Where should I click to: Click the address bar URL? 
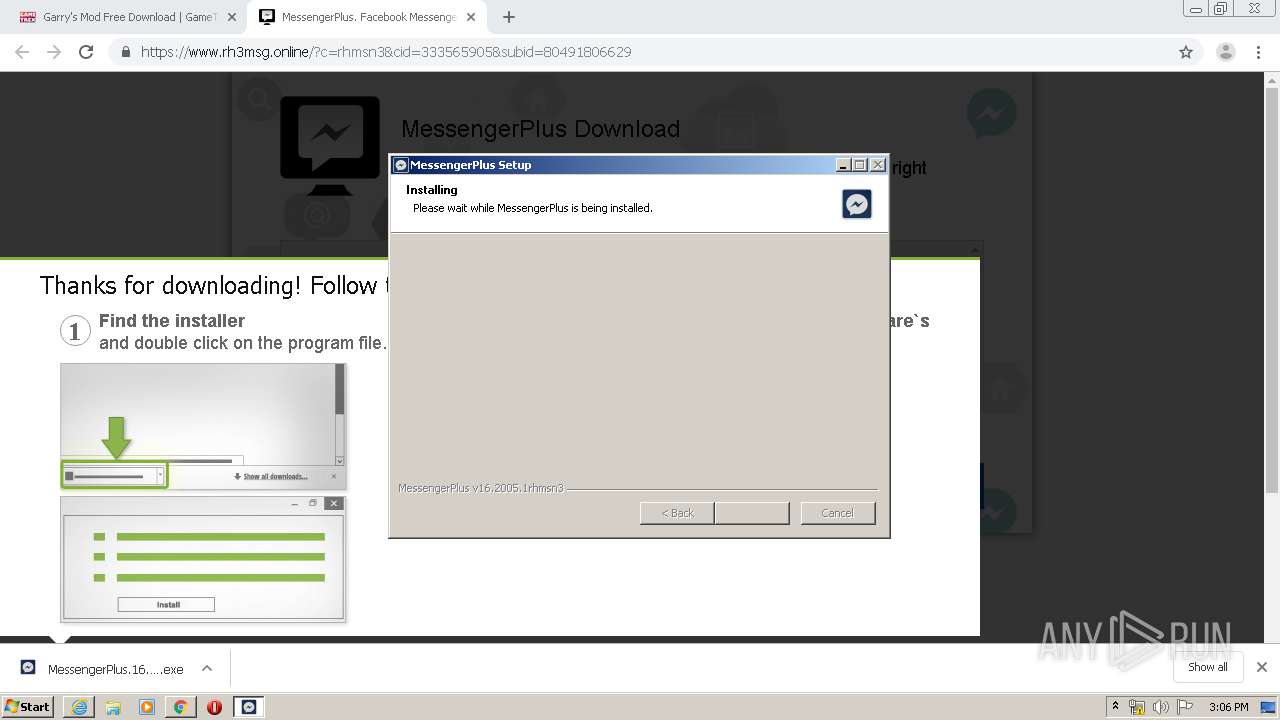(386, 52)
